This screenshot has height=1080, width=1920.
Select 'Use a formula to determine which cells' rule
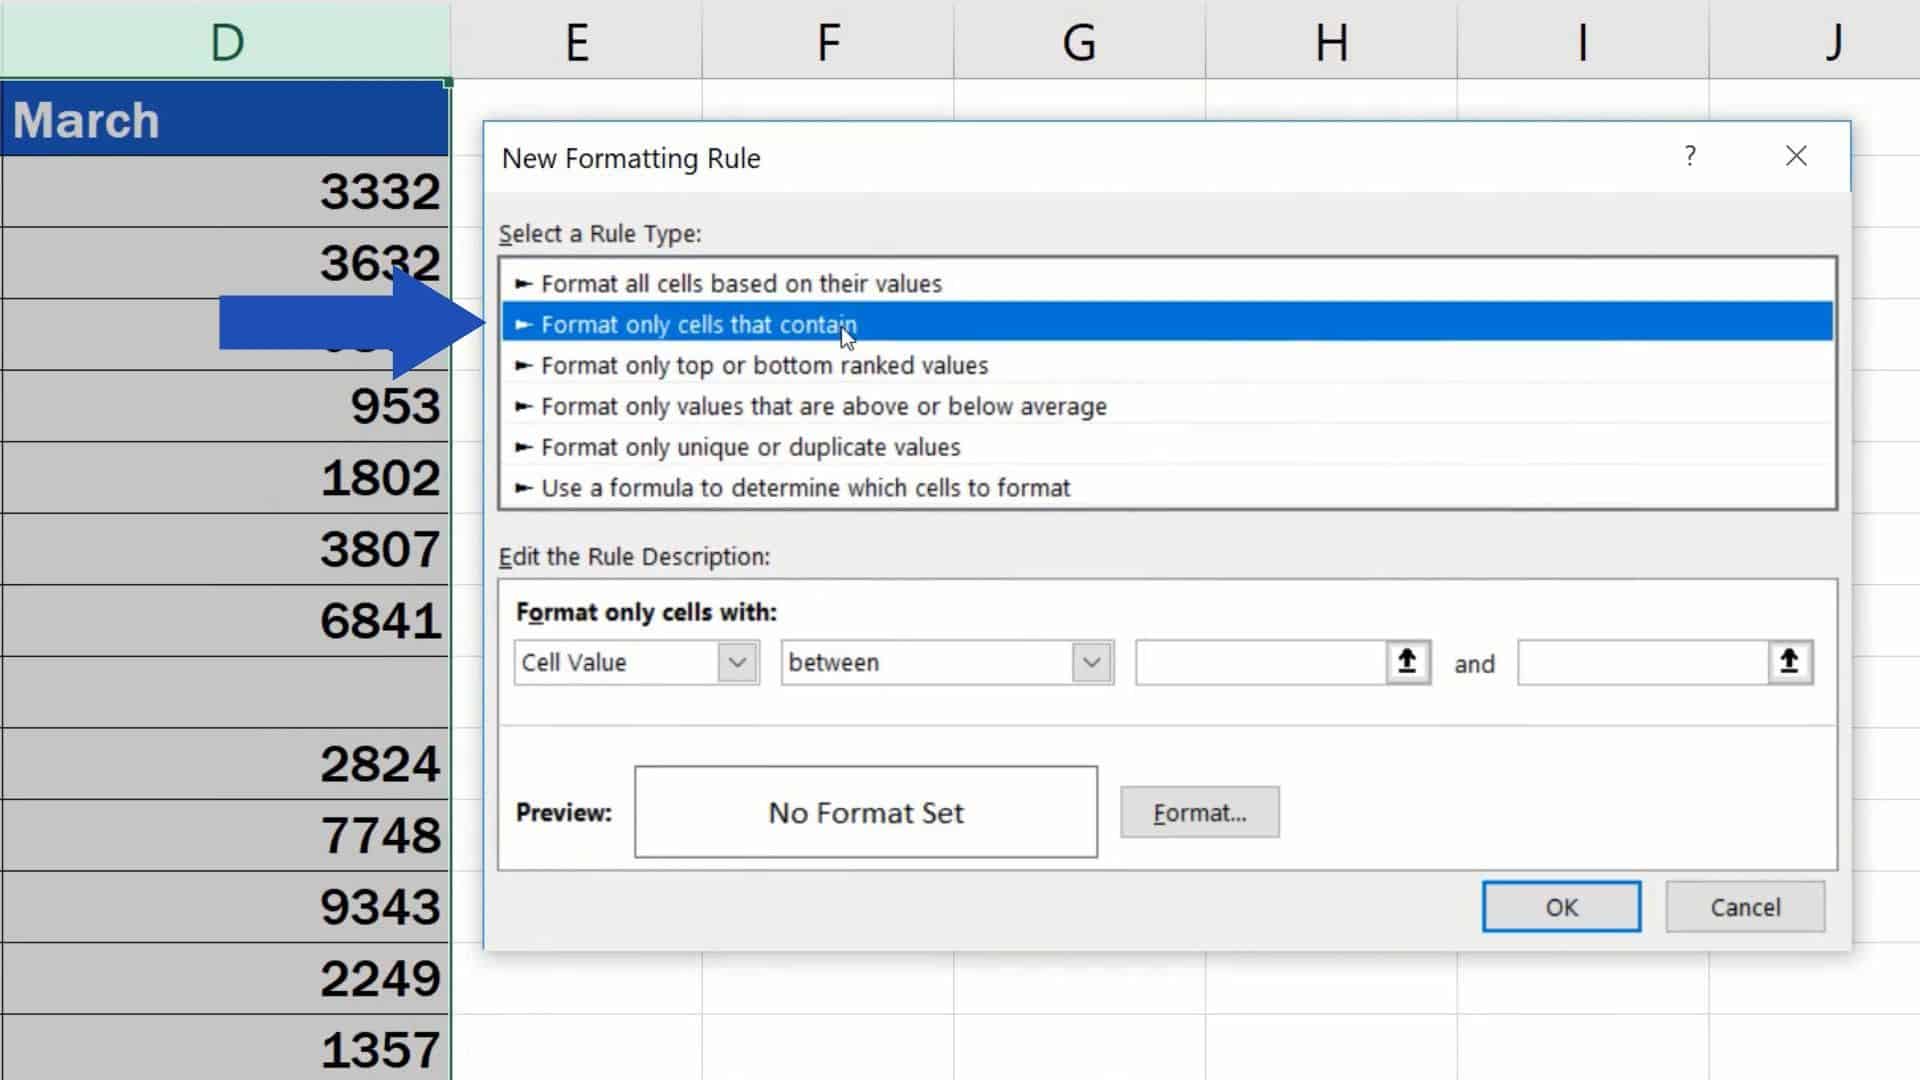pyautogui.click(x=805, y=488)
